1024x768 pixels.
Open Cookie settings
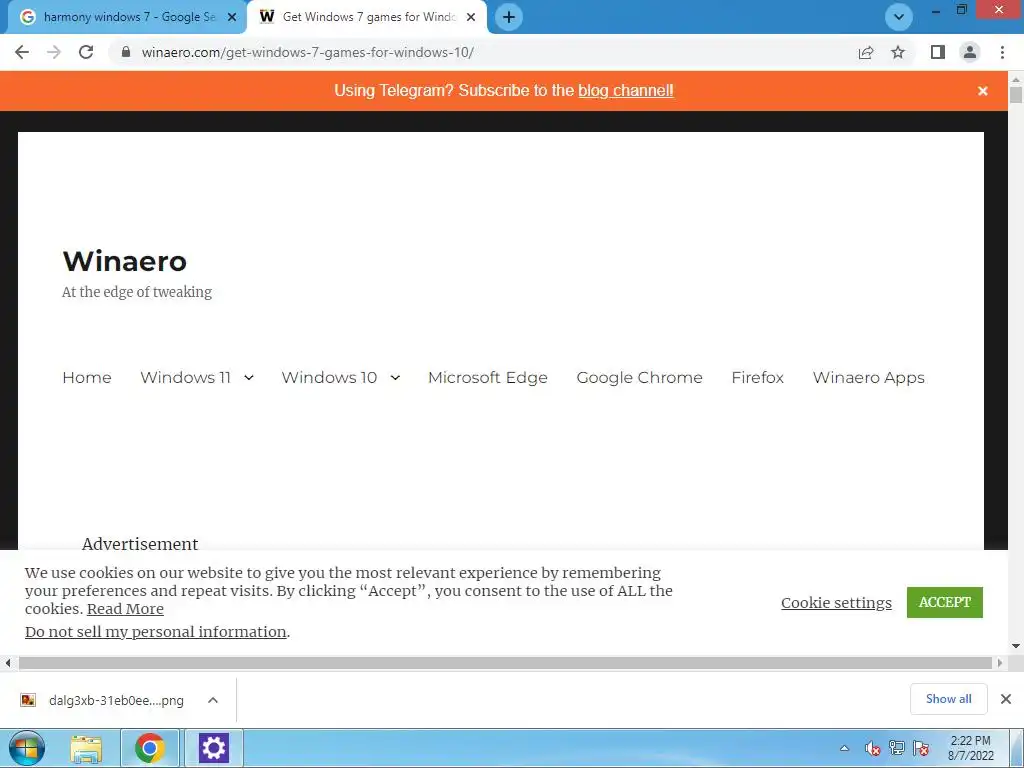point(836,602)
